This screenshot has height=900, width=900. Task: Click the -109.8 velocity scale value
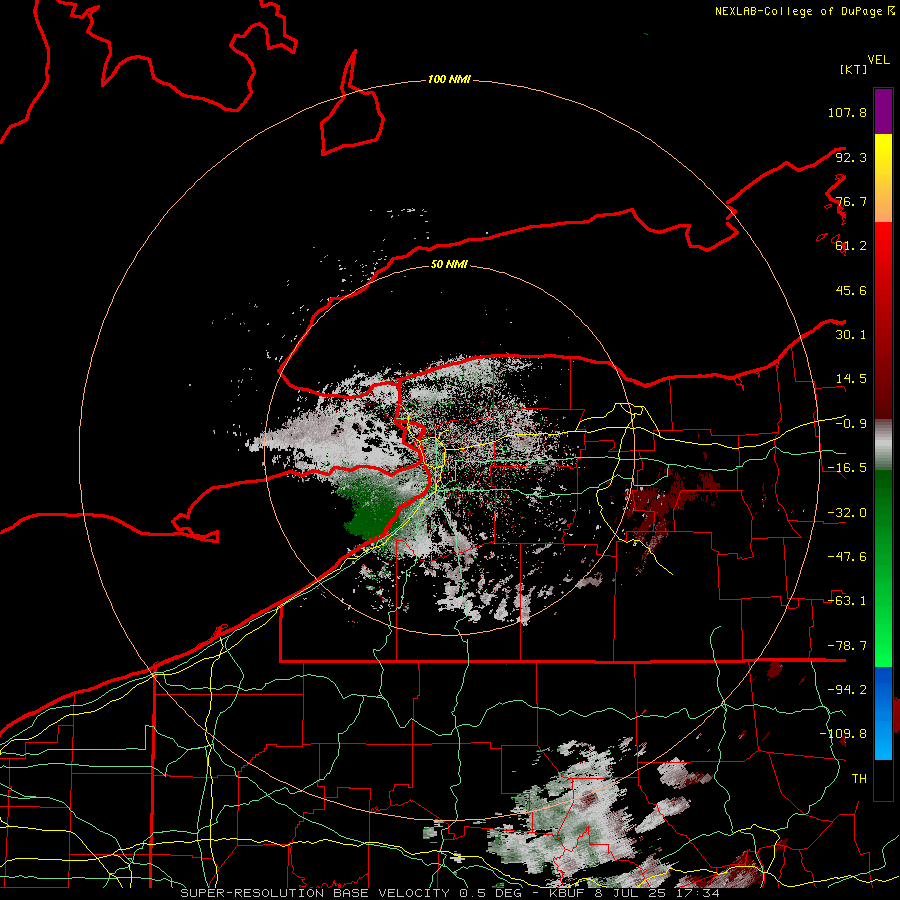coord(843,734)
